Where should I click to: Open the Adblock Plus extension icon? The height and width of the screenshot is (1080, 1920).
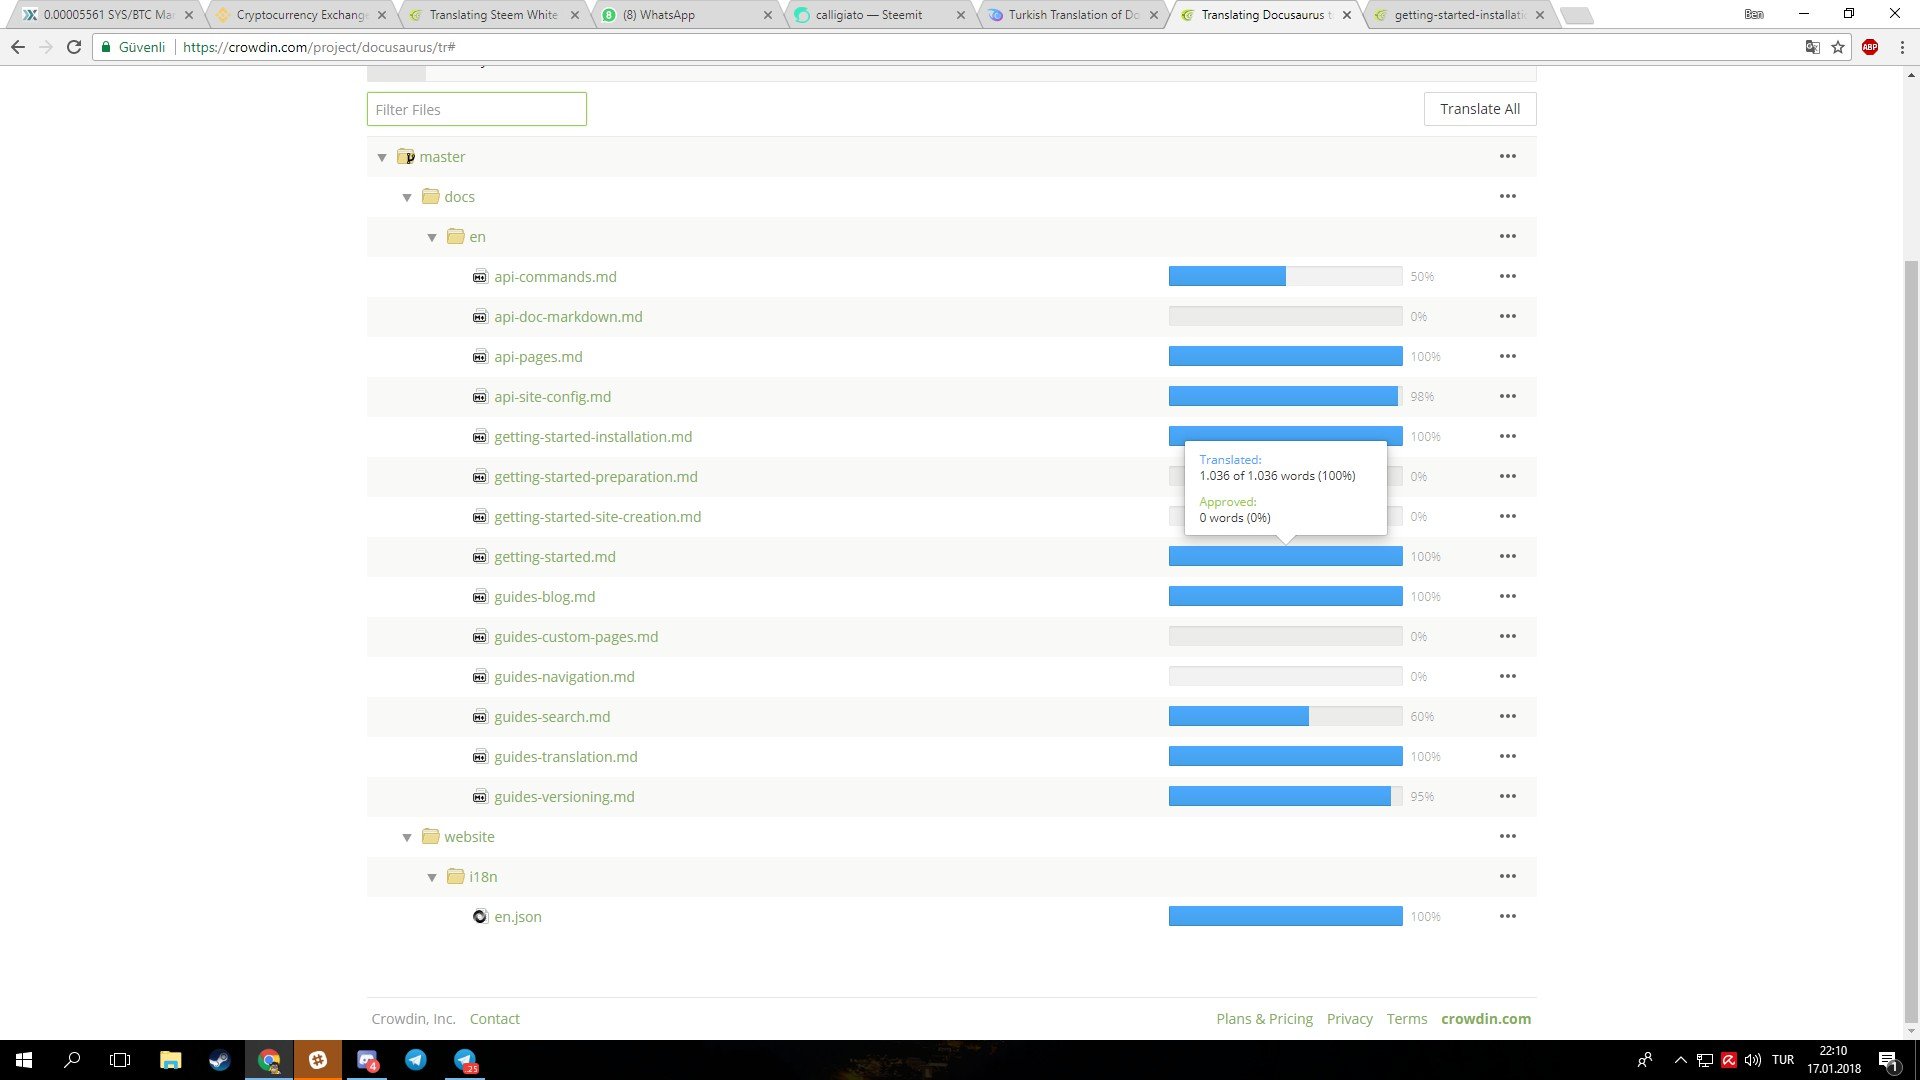1869,47
